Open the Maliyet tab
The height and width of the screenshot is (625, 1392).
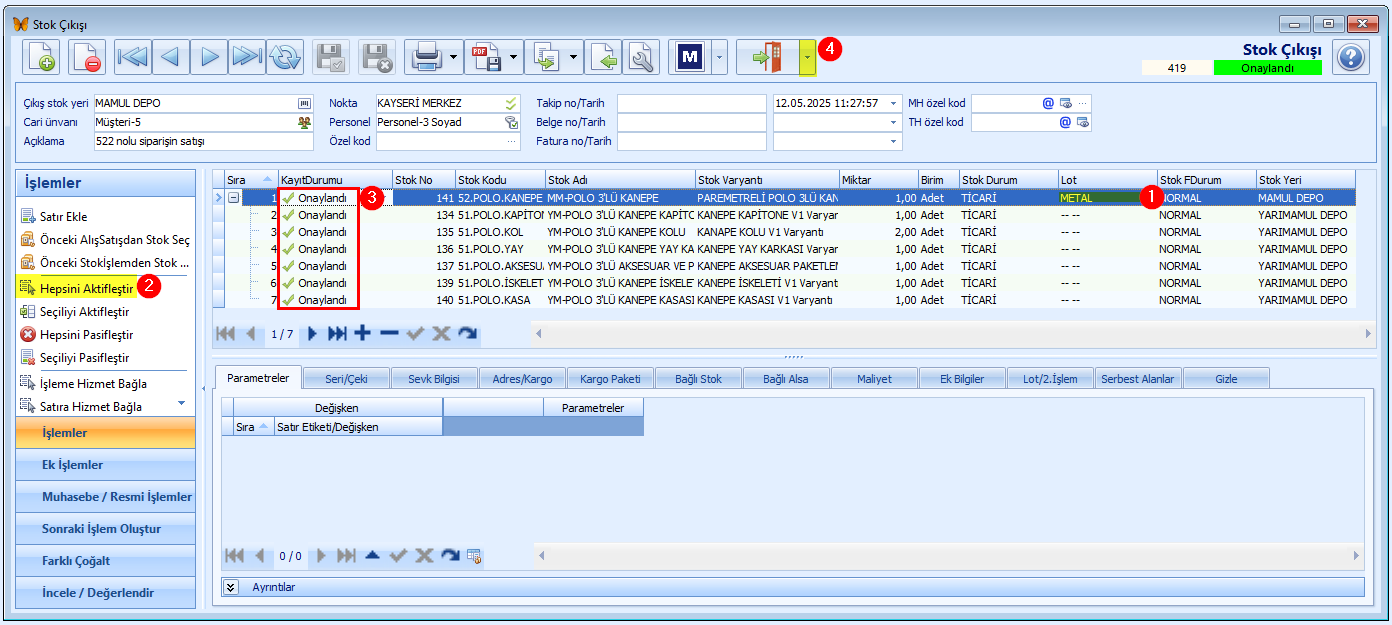(874, 379)
